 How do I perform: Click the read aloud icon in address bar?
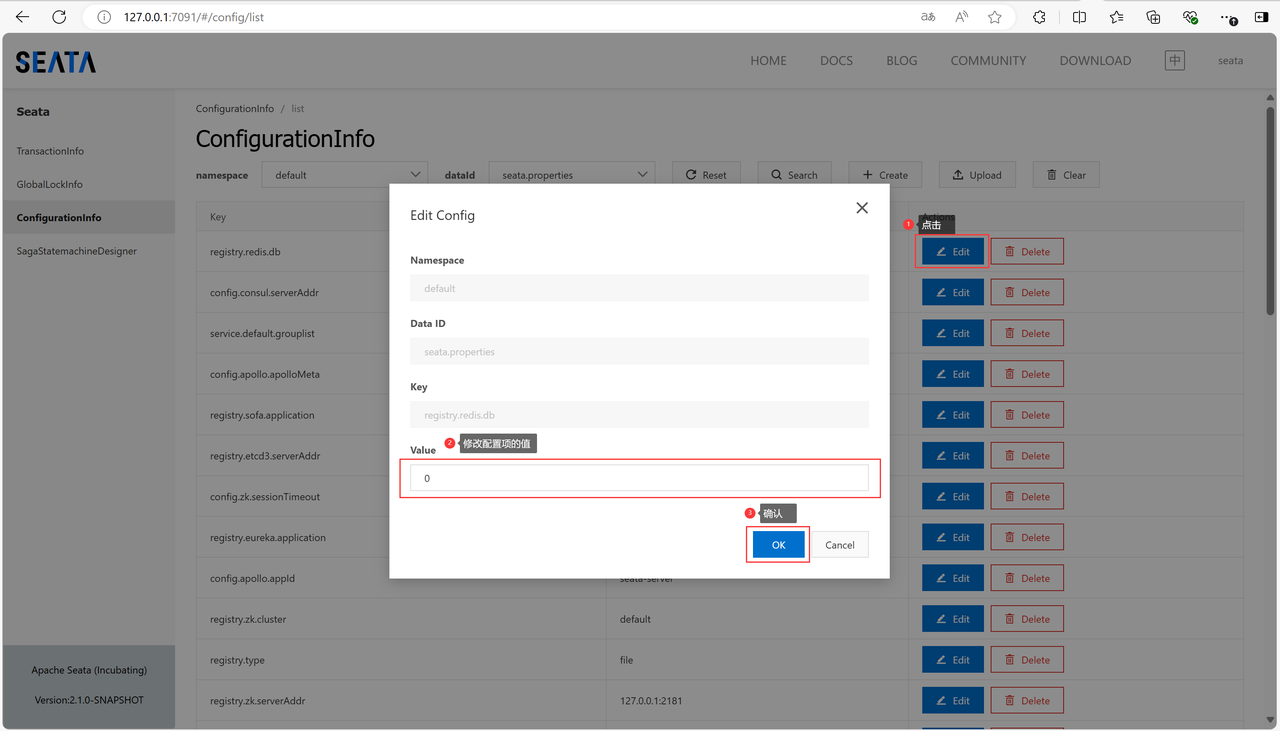tap(961, 17)
